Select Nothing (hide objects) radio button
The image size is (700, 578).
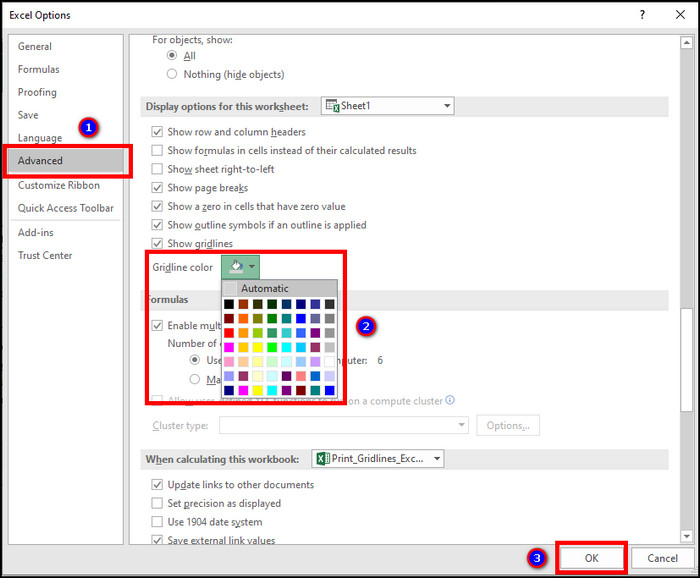click(x=172, y=74)
